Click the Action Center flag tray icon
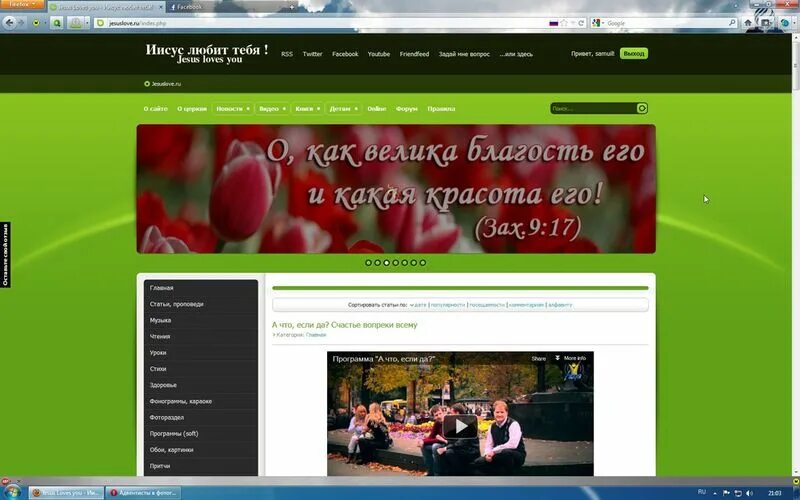 [x=726, y=493]
